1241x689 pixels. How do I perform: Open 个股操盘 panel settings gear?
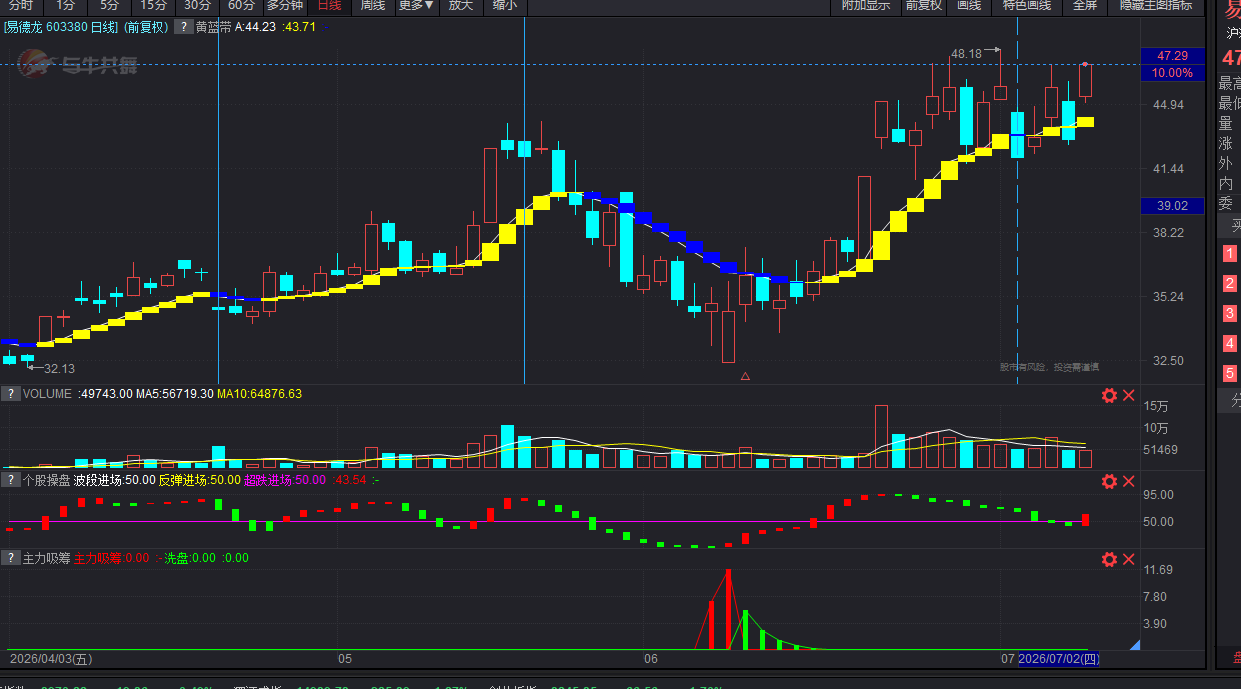point(1109,481)
